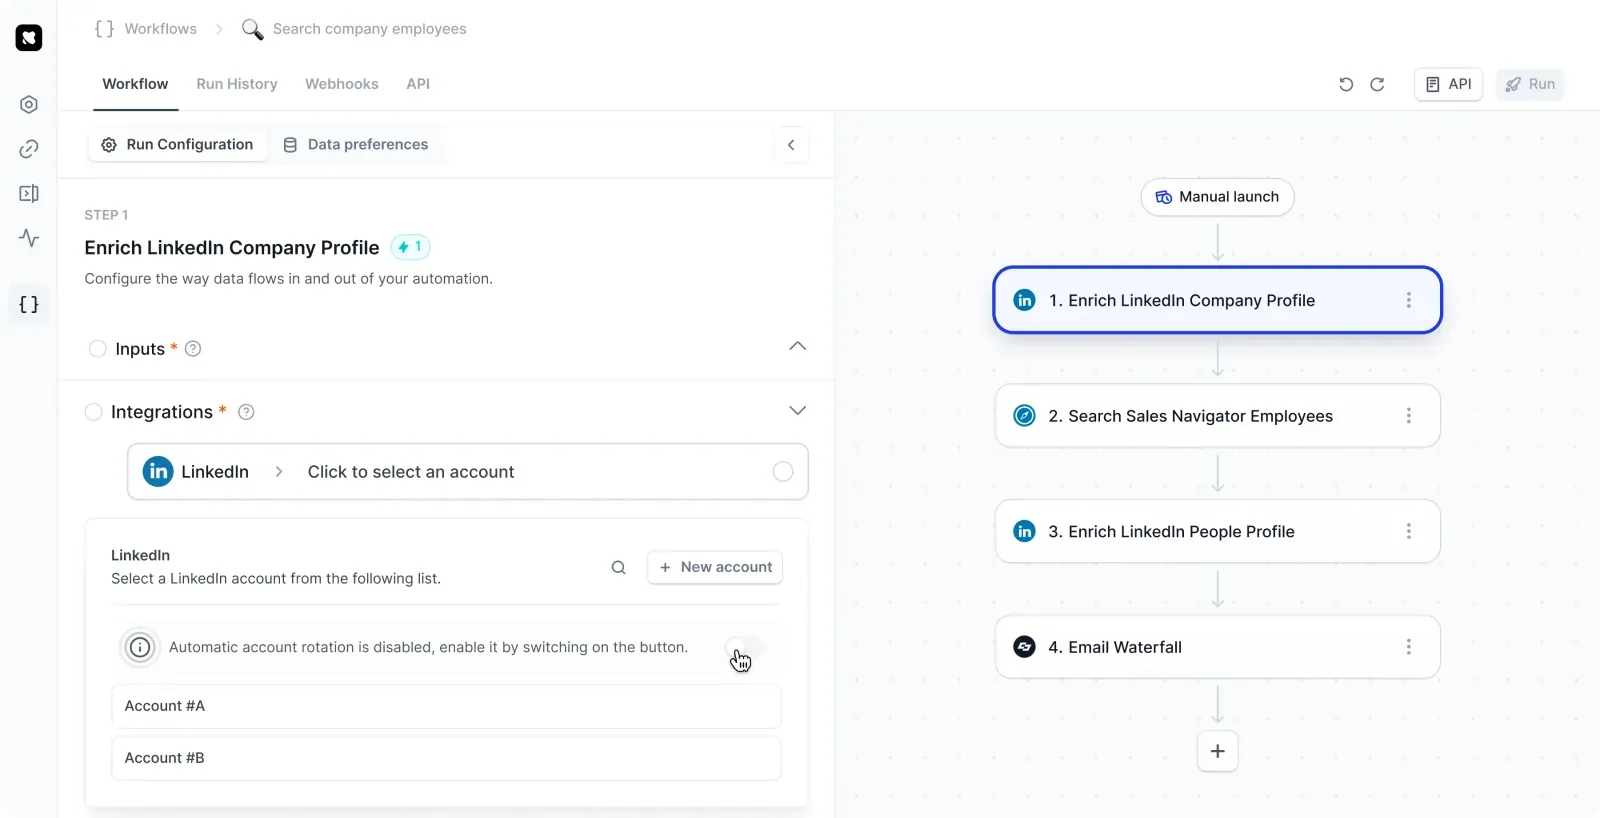Click the "Enrich LinkedIn Company Profile" heading
The image size is (1600, 818).
click(232, 247)
